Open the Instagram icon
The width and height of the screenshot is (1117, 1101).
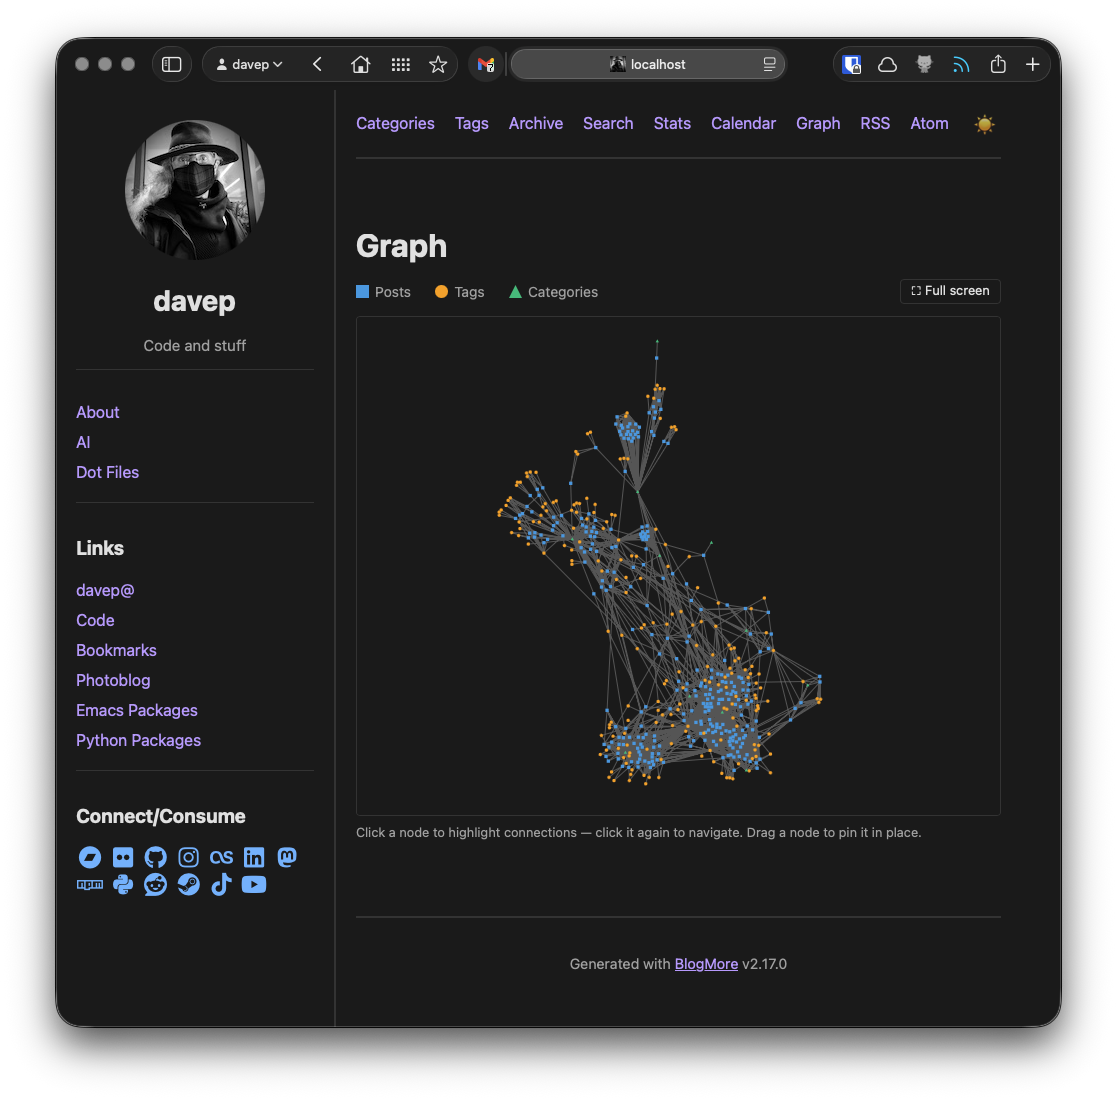pos(188,857)
